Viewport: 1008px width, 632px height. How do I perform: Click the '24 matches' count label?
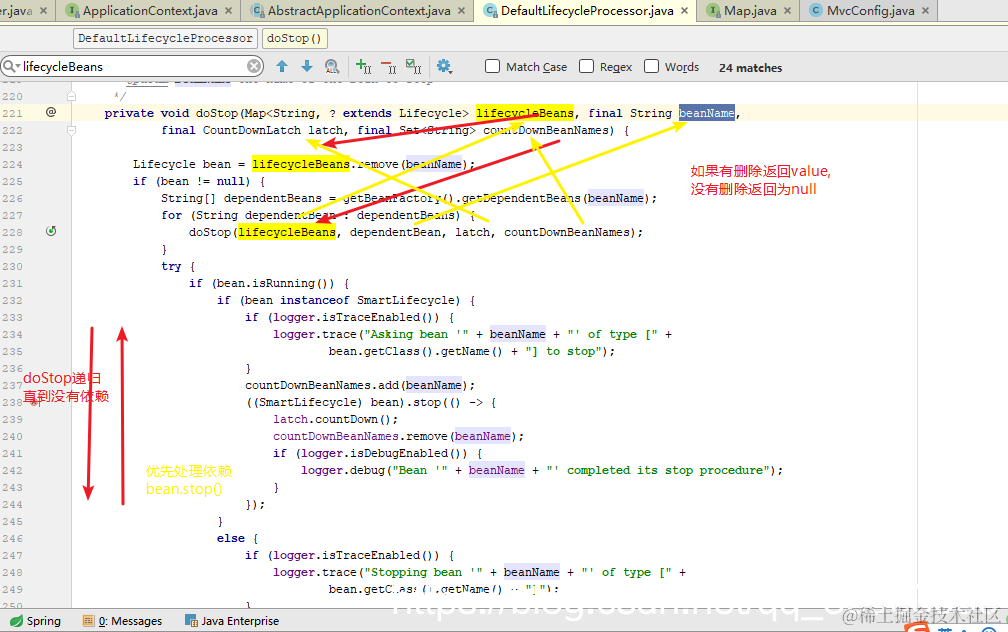[750, 68]
